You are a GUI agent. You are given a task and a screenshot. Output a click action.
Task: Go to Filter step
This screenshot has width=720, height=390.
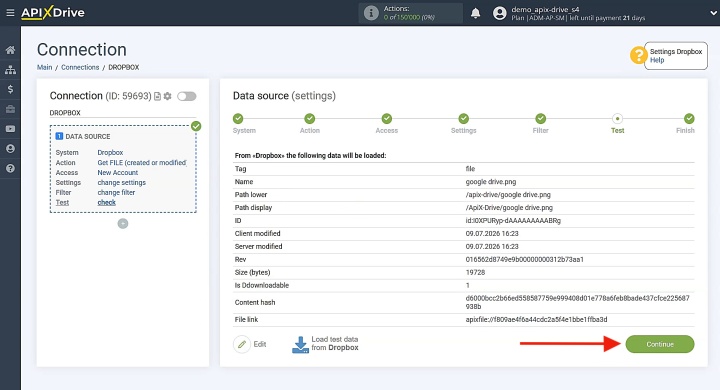point(541,119)
